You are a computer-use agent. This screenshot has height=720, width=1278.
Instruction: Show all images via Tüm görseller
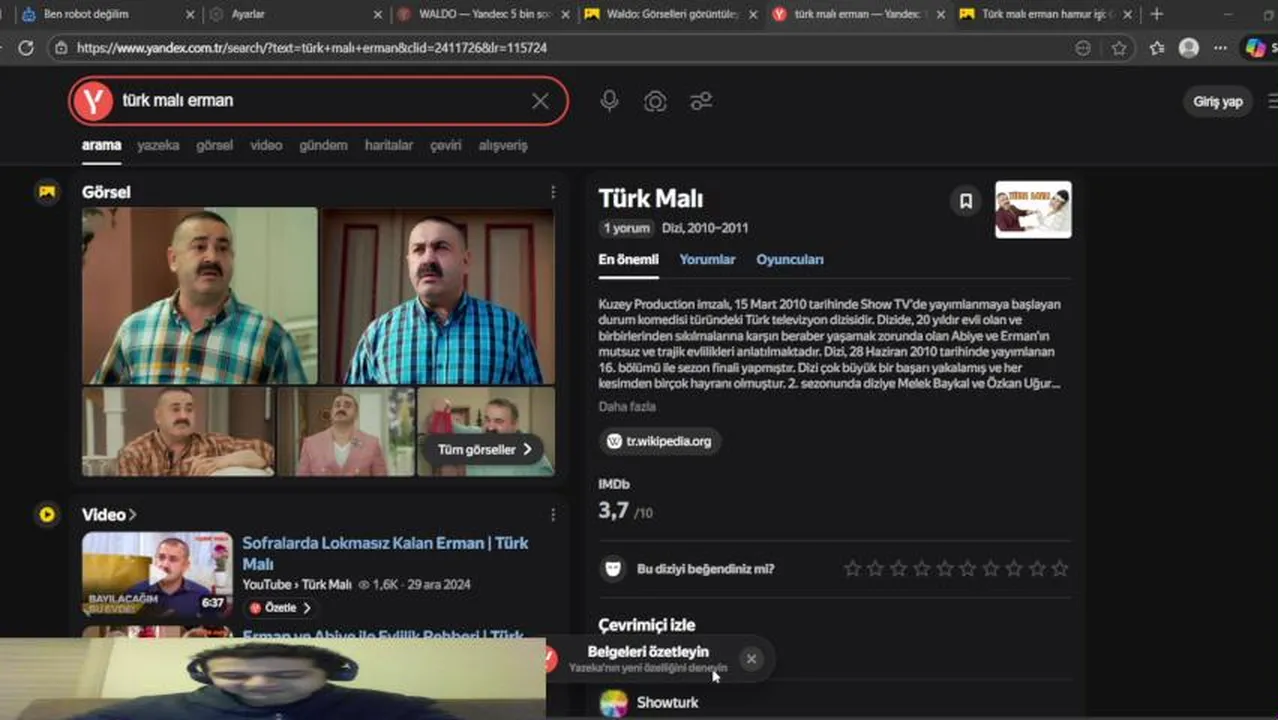[x=484, y=450]
